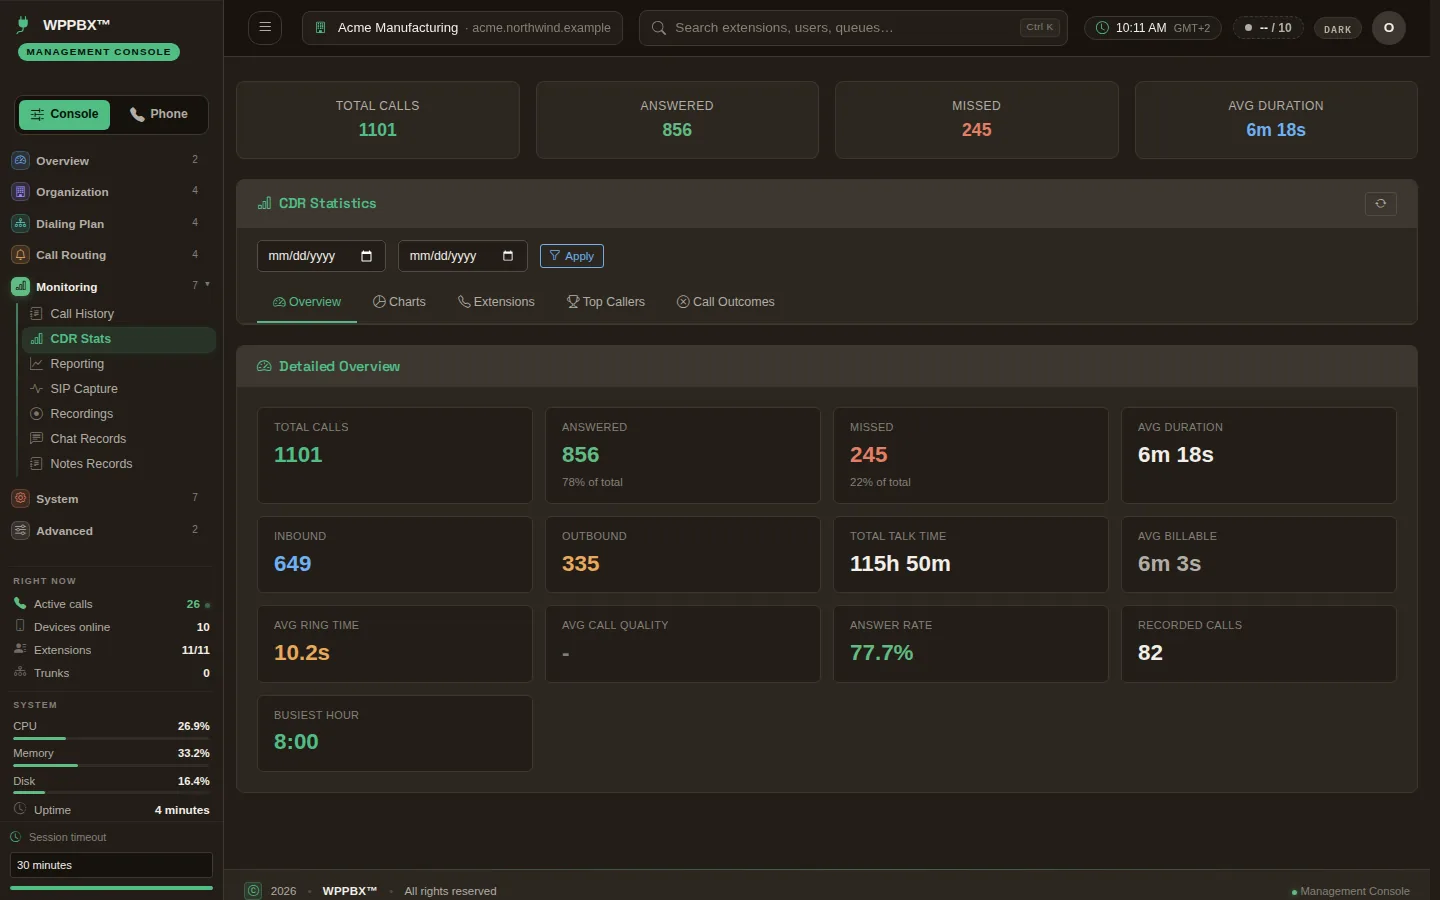
Task: Open the Reporting page
Action: (x=118, y=364)
